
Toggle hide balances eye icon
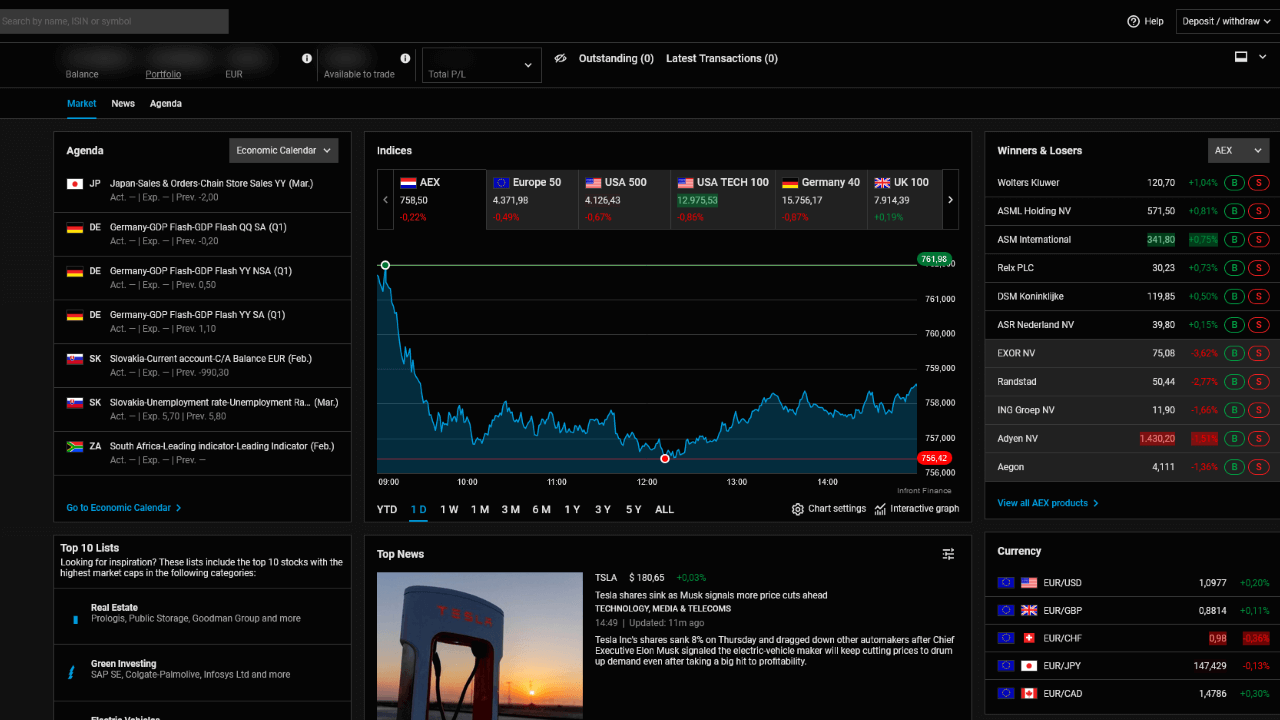pos(561,58)
